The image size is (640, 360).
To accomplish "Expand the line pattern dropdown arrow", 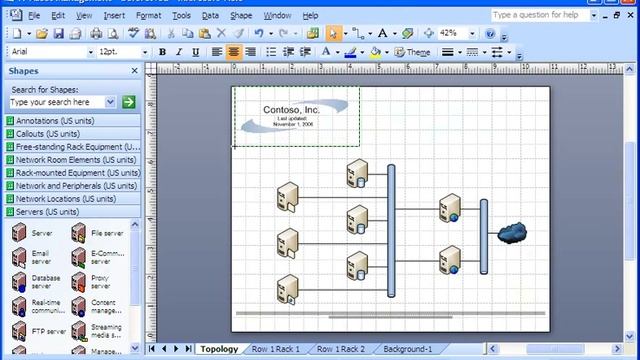I will coord(484,52).
